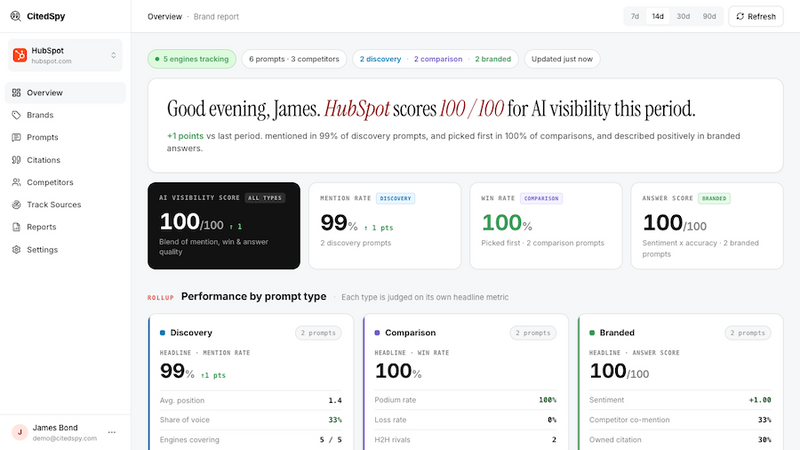The image size is (800, 450).
Task: Click the Competitor co-mention row
Action: (680, 420)
